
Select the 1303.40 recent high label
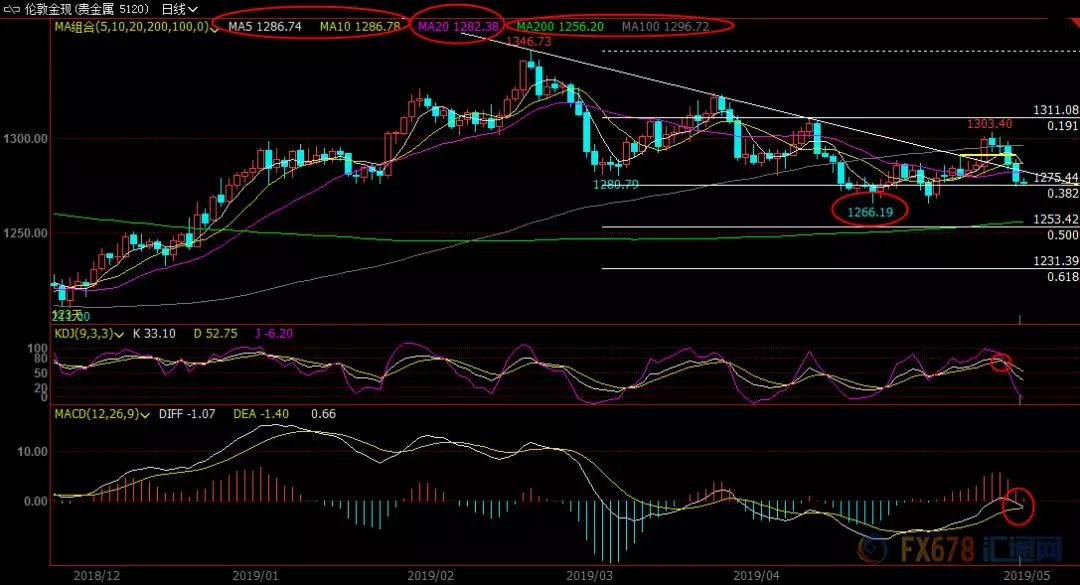[989, 124]
